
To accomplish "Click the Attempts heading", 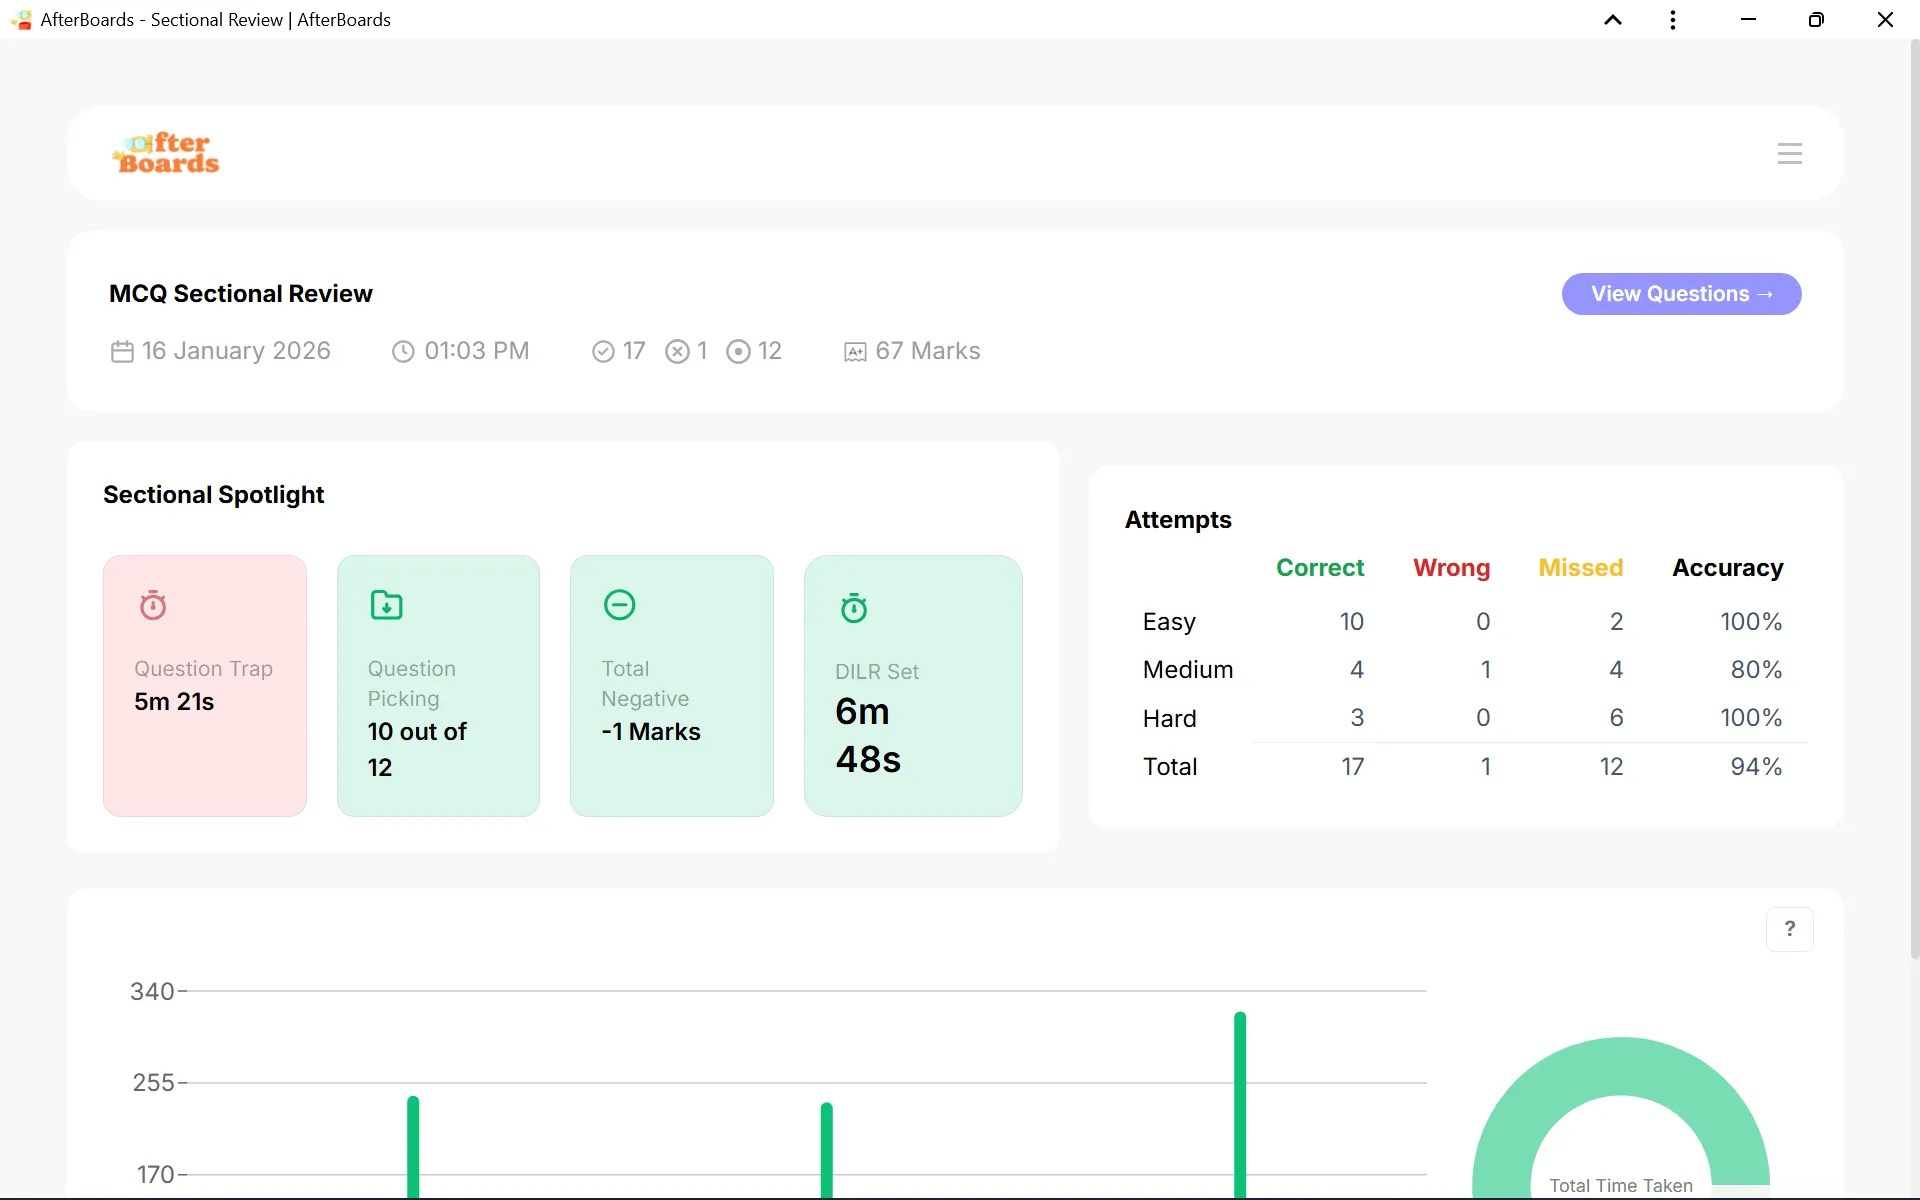I will [1178, 520].
